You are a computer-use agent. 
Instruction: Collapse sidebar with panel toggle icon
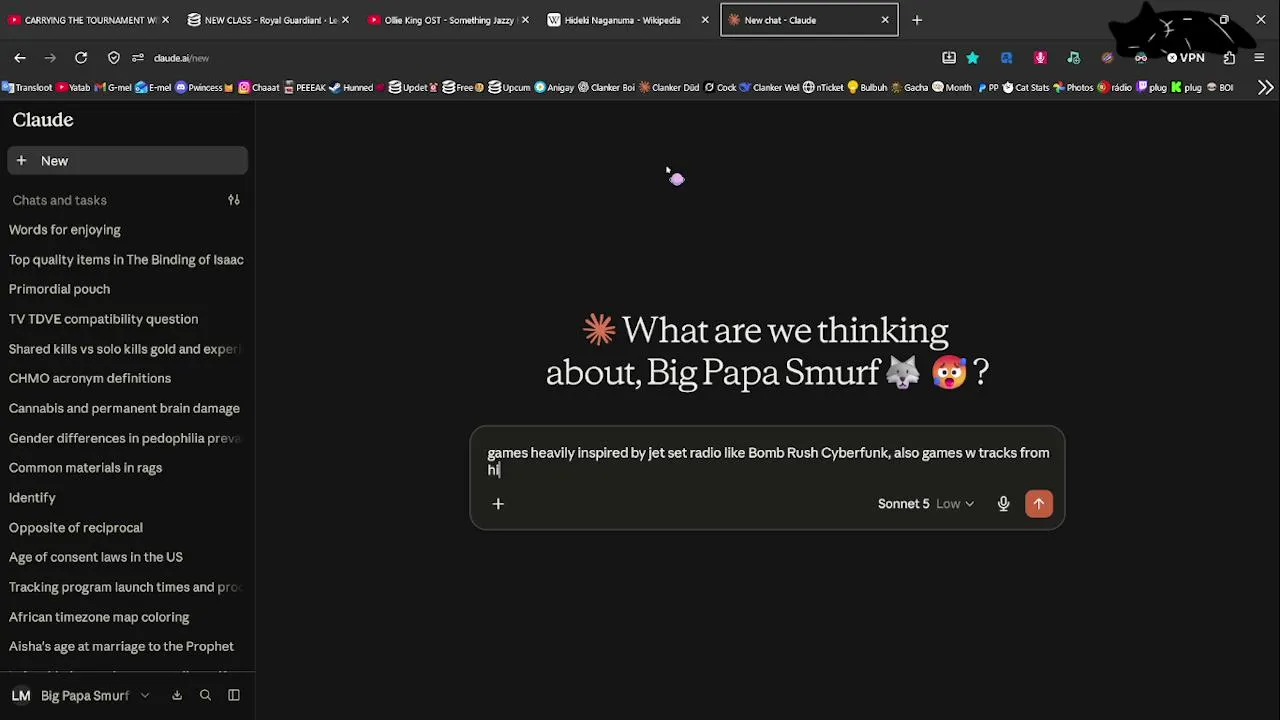pos(234,696)
